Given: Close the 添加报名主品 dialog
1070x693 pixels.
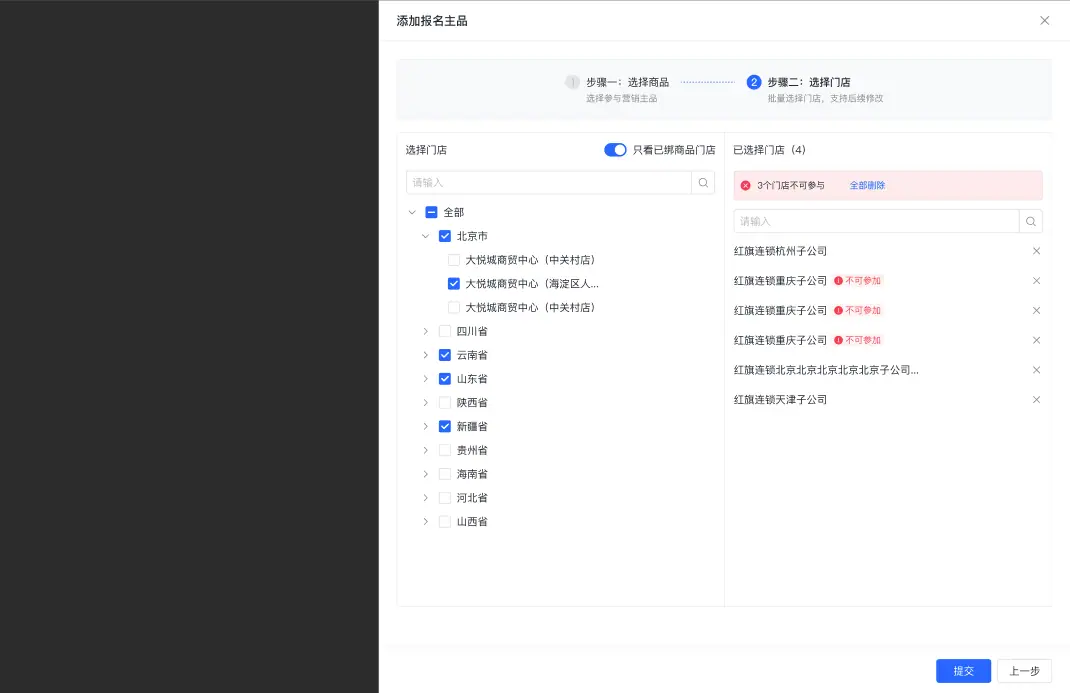Looking at the screenshot, I should click(x=1044, y=20).
